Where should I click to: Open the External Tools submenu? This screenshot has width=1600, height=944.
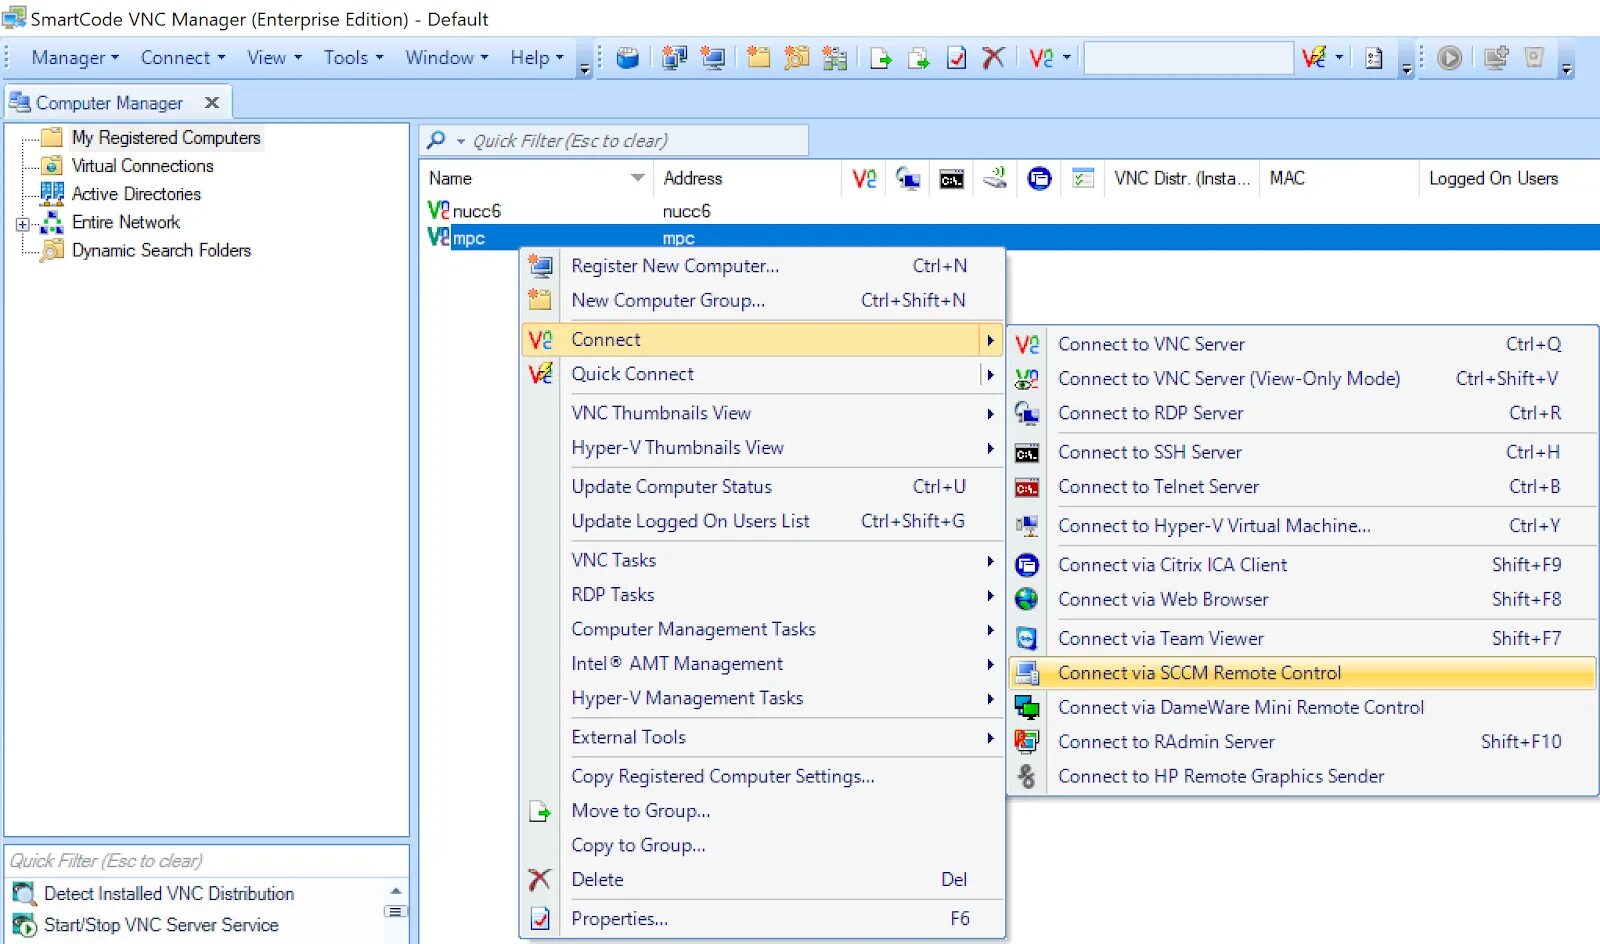pos(762,737)
